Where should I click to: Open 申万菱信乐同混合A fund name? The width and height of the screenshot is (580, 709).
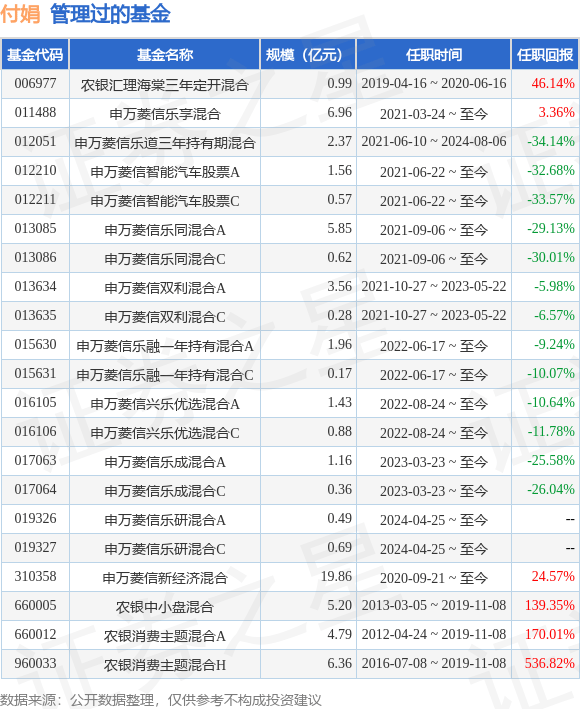point(165,230)
